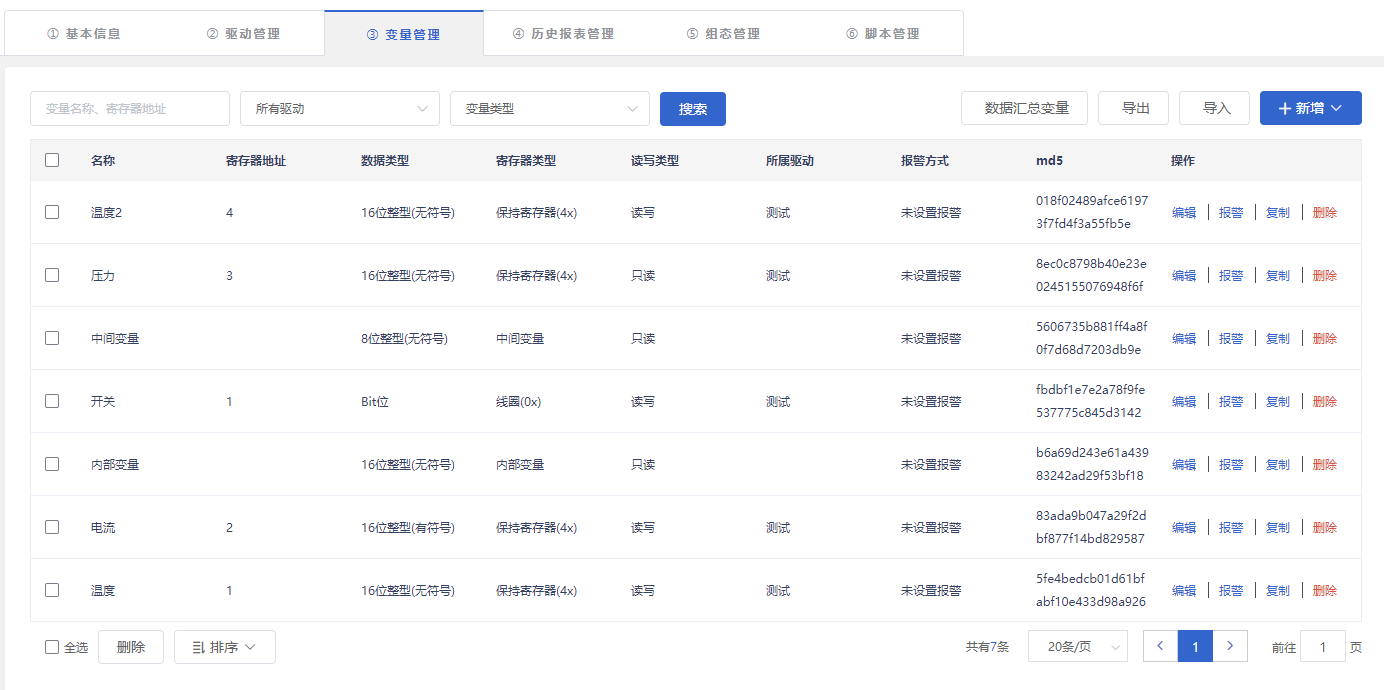Click 报警 for 压力 row
Screen dimensions: 1384x690
point(1231,276)
